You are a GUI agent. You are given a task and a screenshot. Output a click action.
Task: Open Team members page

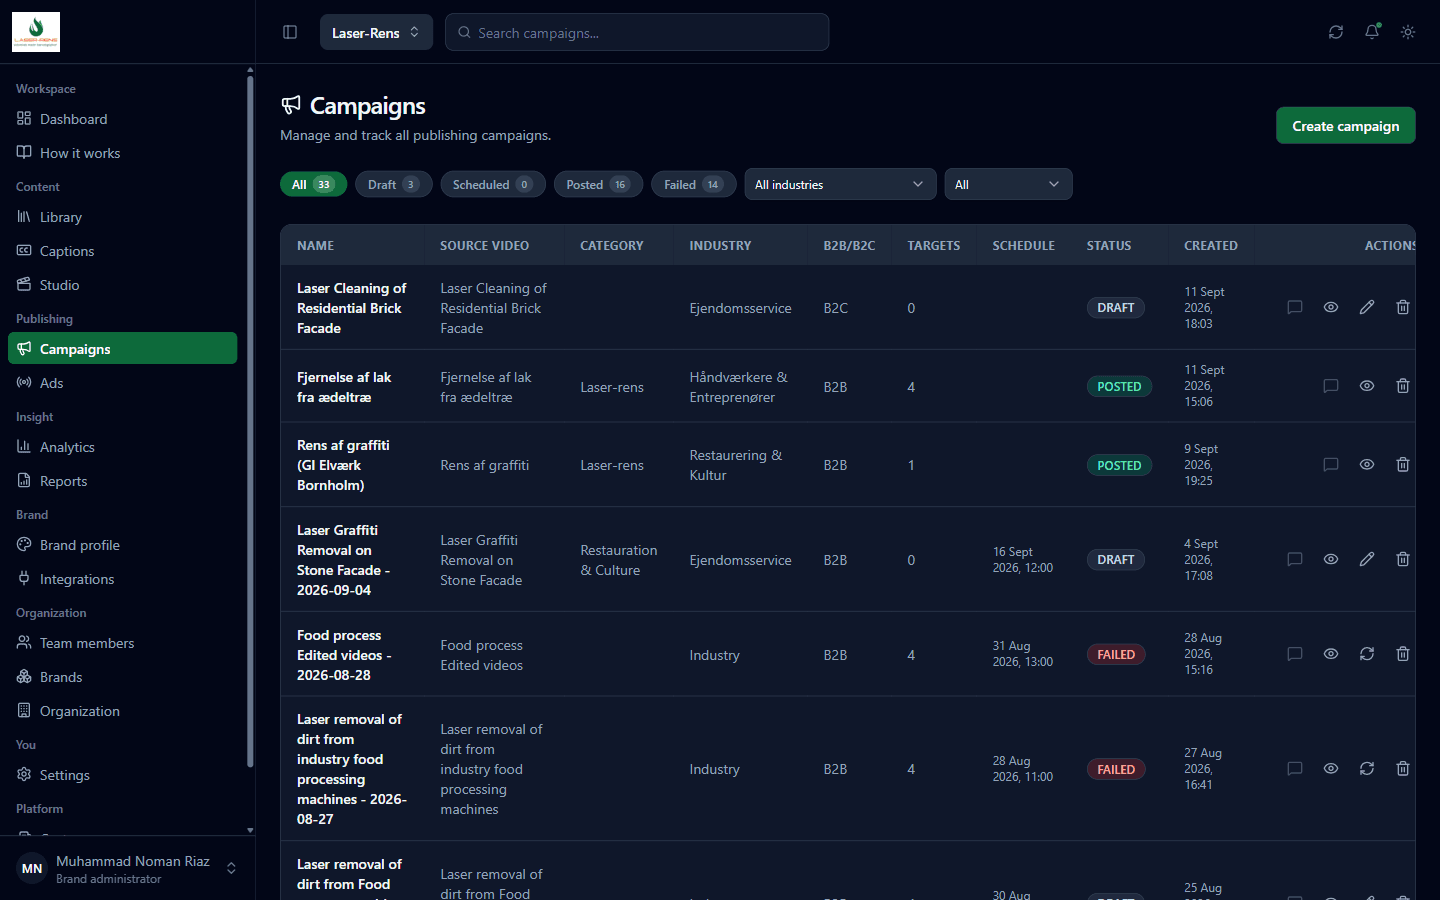(122, 643)
